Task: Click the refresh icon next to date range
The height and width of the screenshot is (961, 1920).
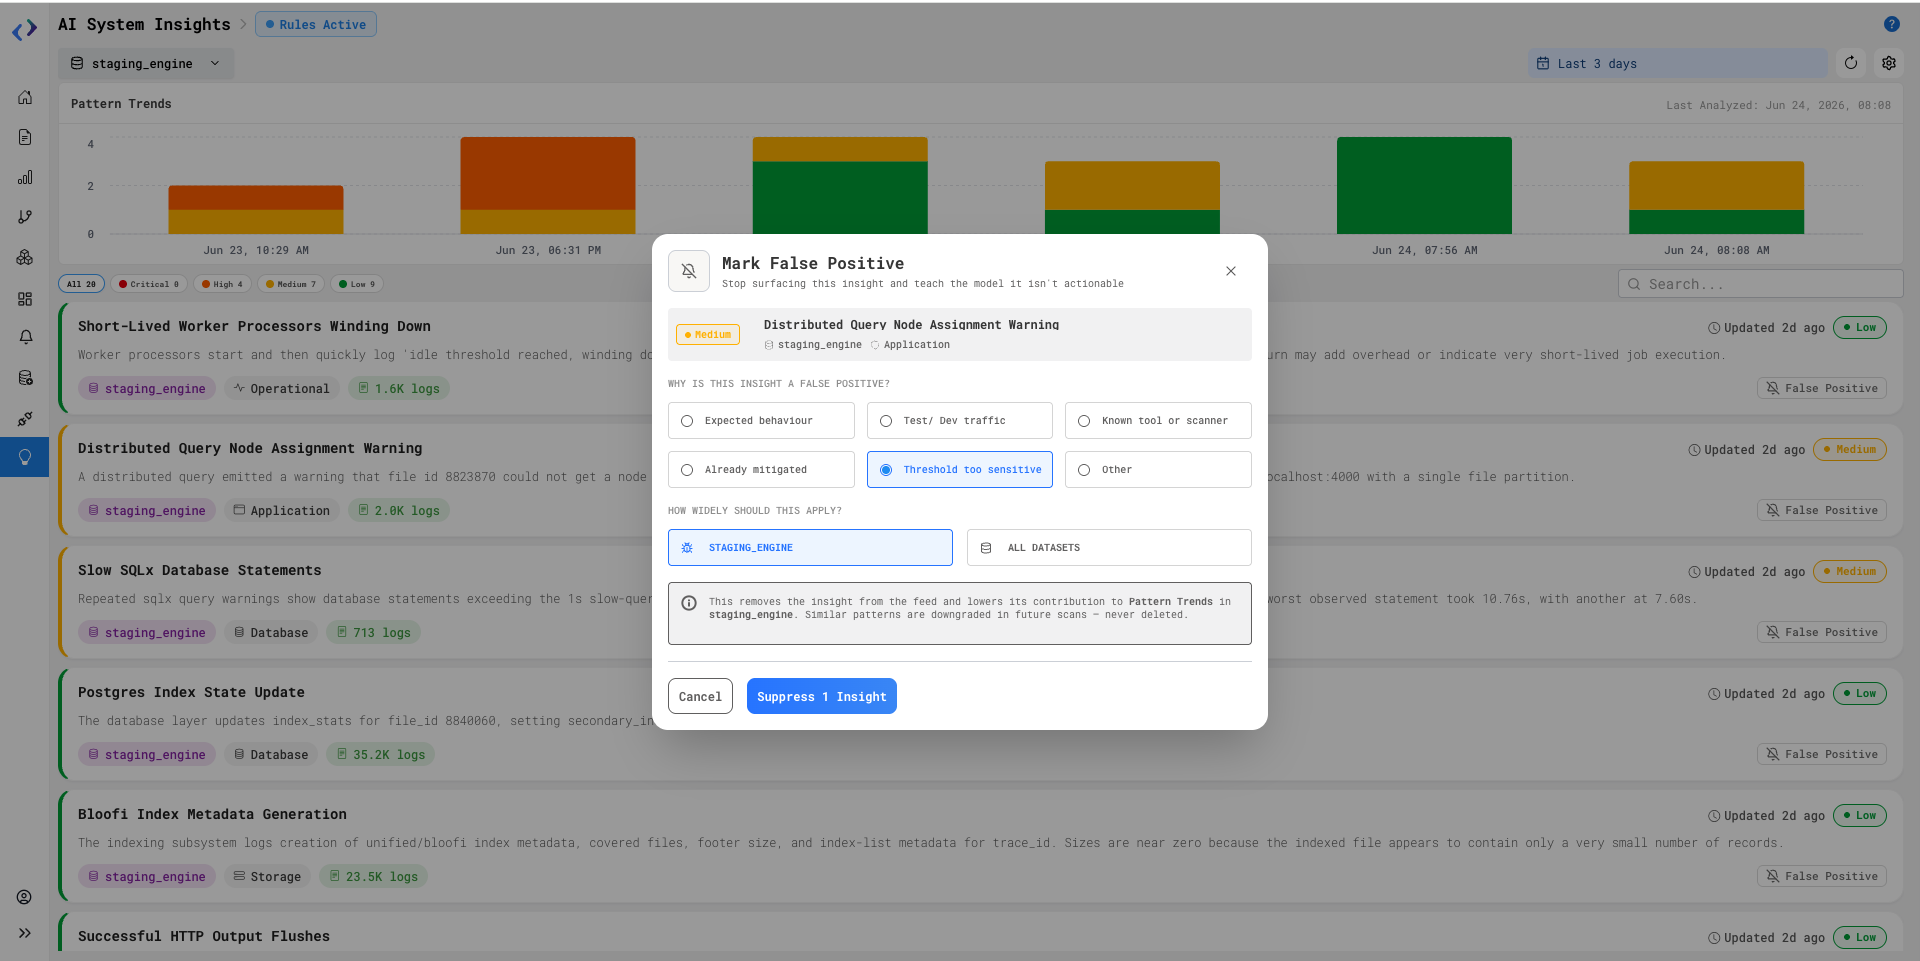Action: pyautogui.click(x=1851, y=63)
